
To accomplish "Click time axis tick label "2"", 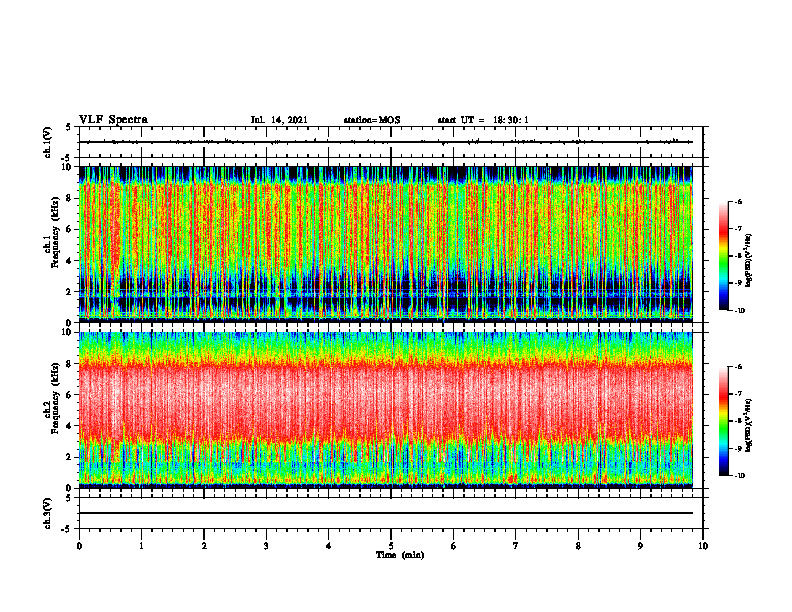I will click(x=204, y=546).
